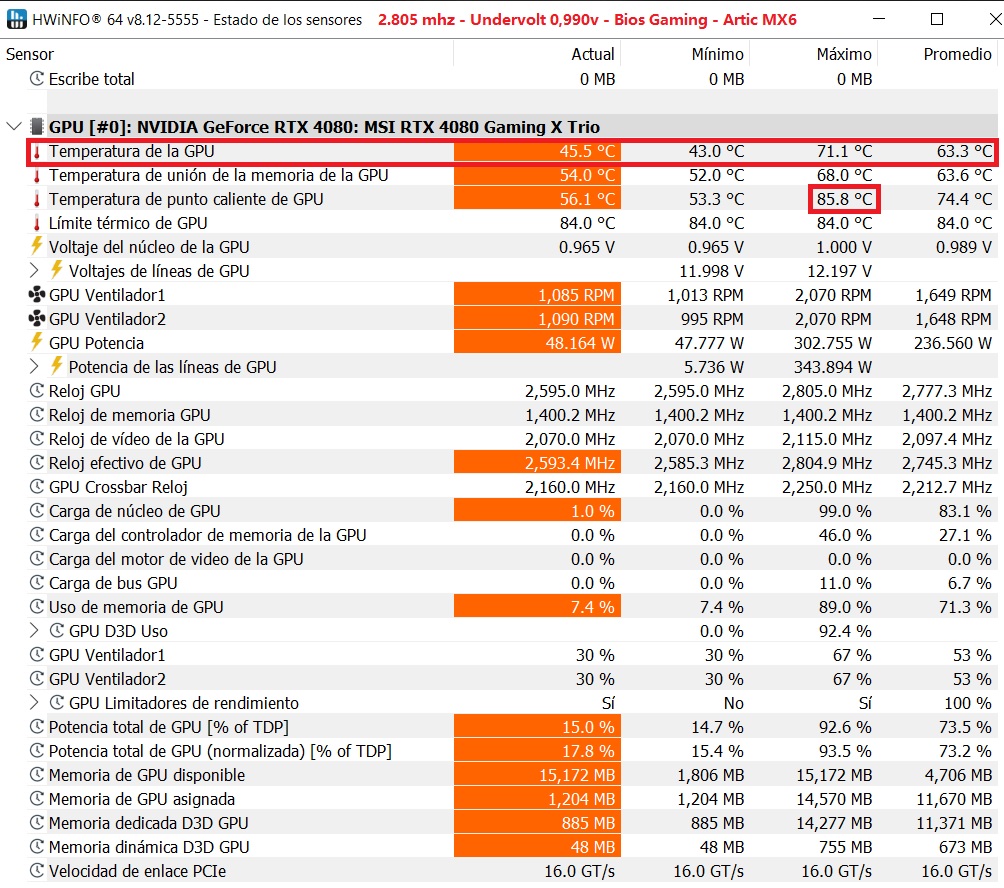Expand Potencia de las líneas de GPU
This screenshot has height=888, width=1004.
point(35,367)
